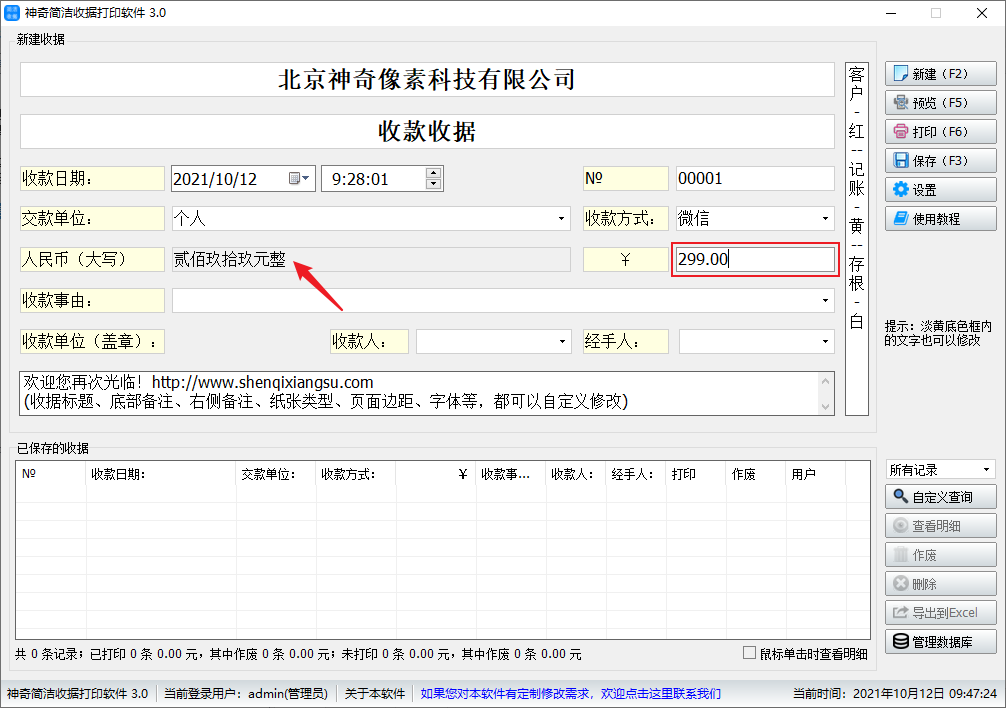The image size is (1006, 708).
Task: Click the 收款单位（盖章） label field
Action: click(x=92, y=341)
